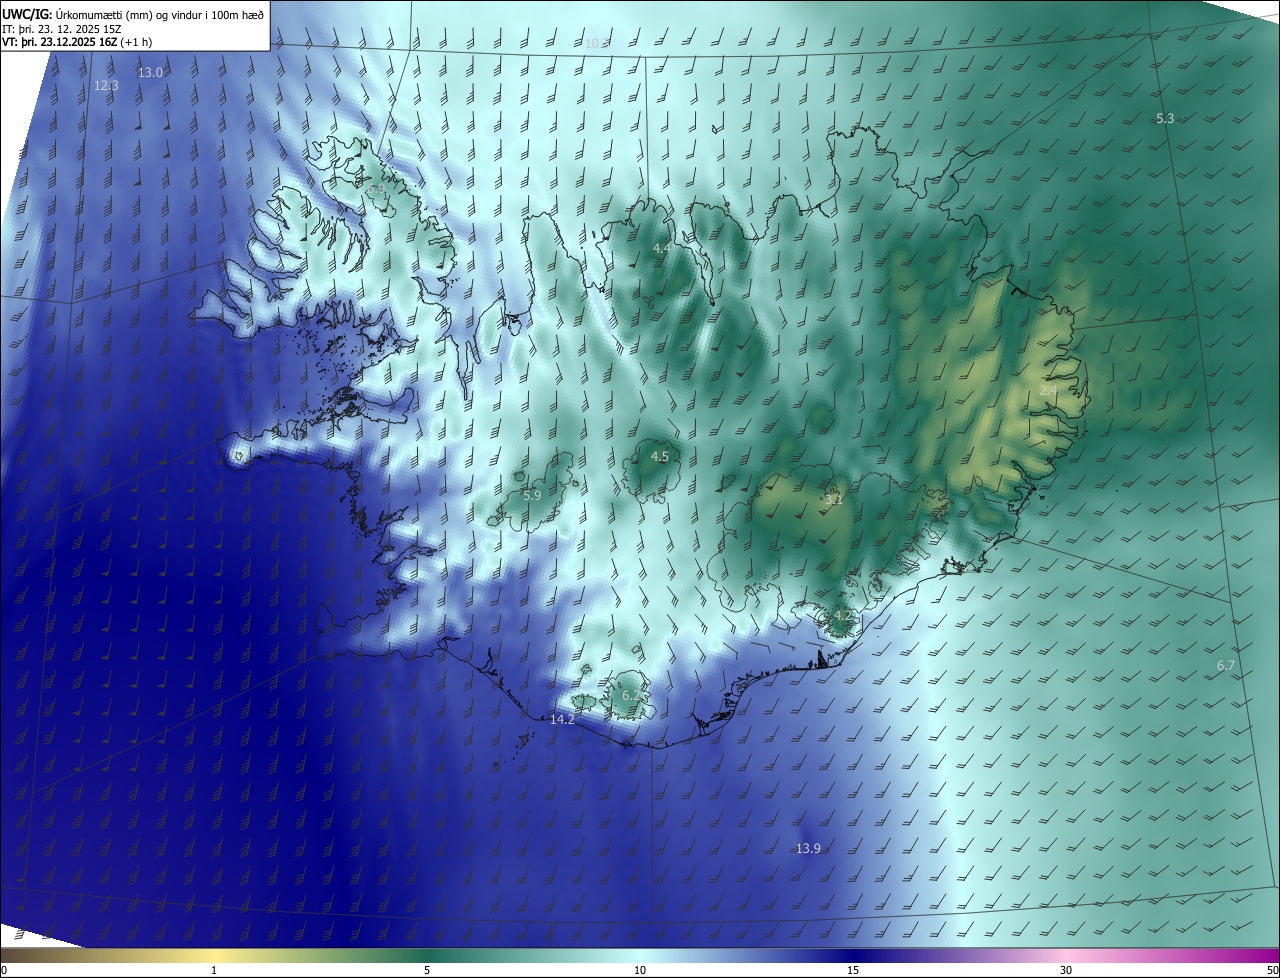Click the 6.2 value in south Iceland
Viewport: 1280px width, 978px height.
(x=631, y=695)
